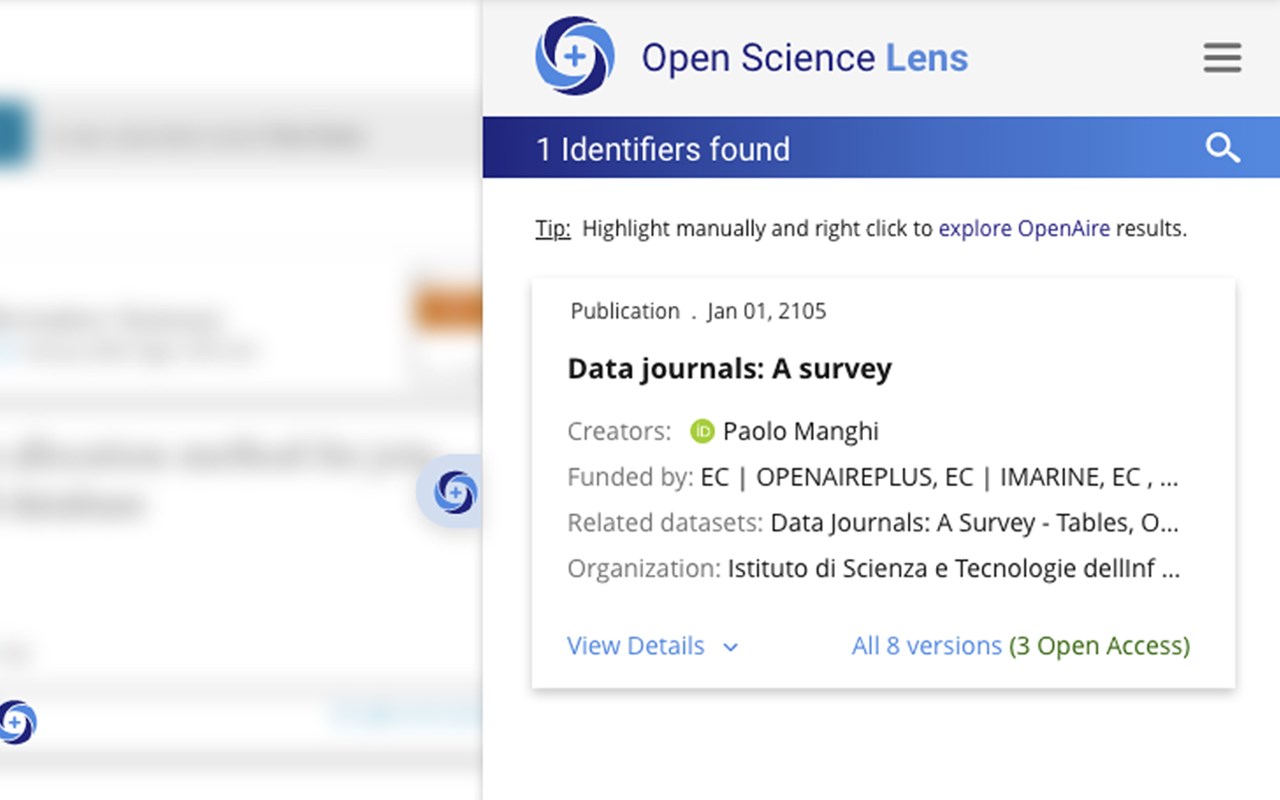Select creator name Paolo Manghi
Image resolution: width=1280 pixels, height=800 pixels.
pyautogui.click(x=800, y=431)
